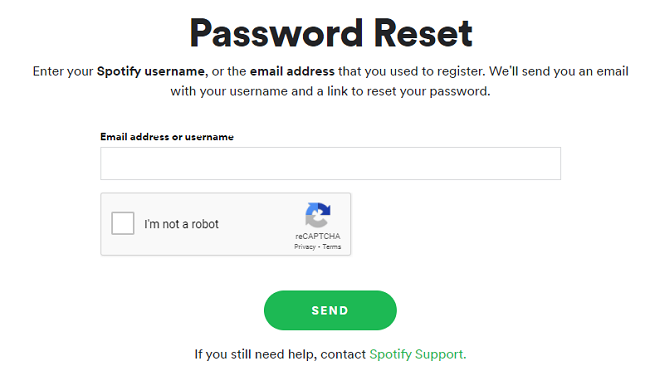Click the that you used to register phrase
Image resolution: width=650 pixels, height=366 pixels.
click(x=411, y=71)
